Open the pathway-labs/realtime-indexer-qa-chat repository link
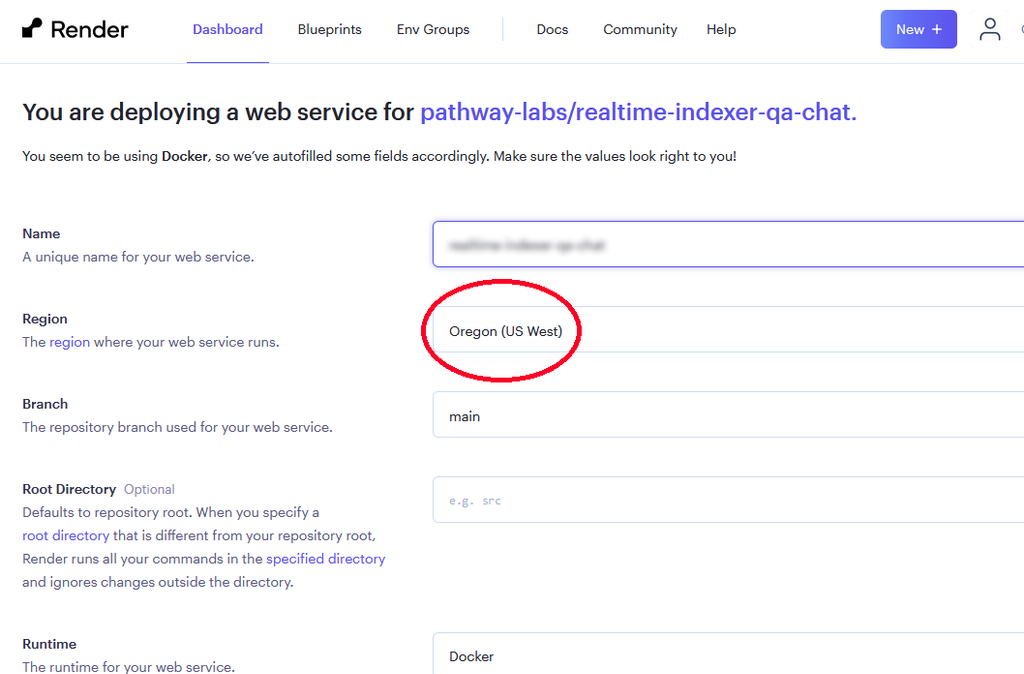The width and height of the screenshot is (1024, 674). click(x=638, y=112)
